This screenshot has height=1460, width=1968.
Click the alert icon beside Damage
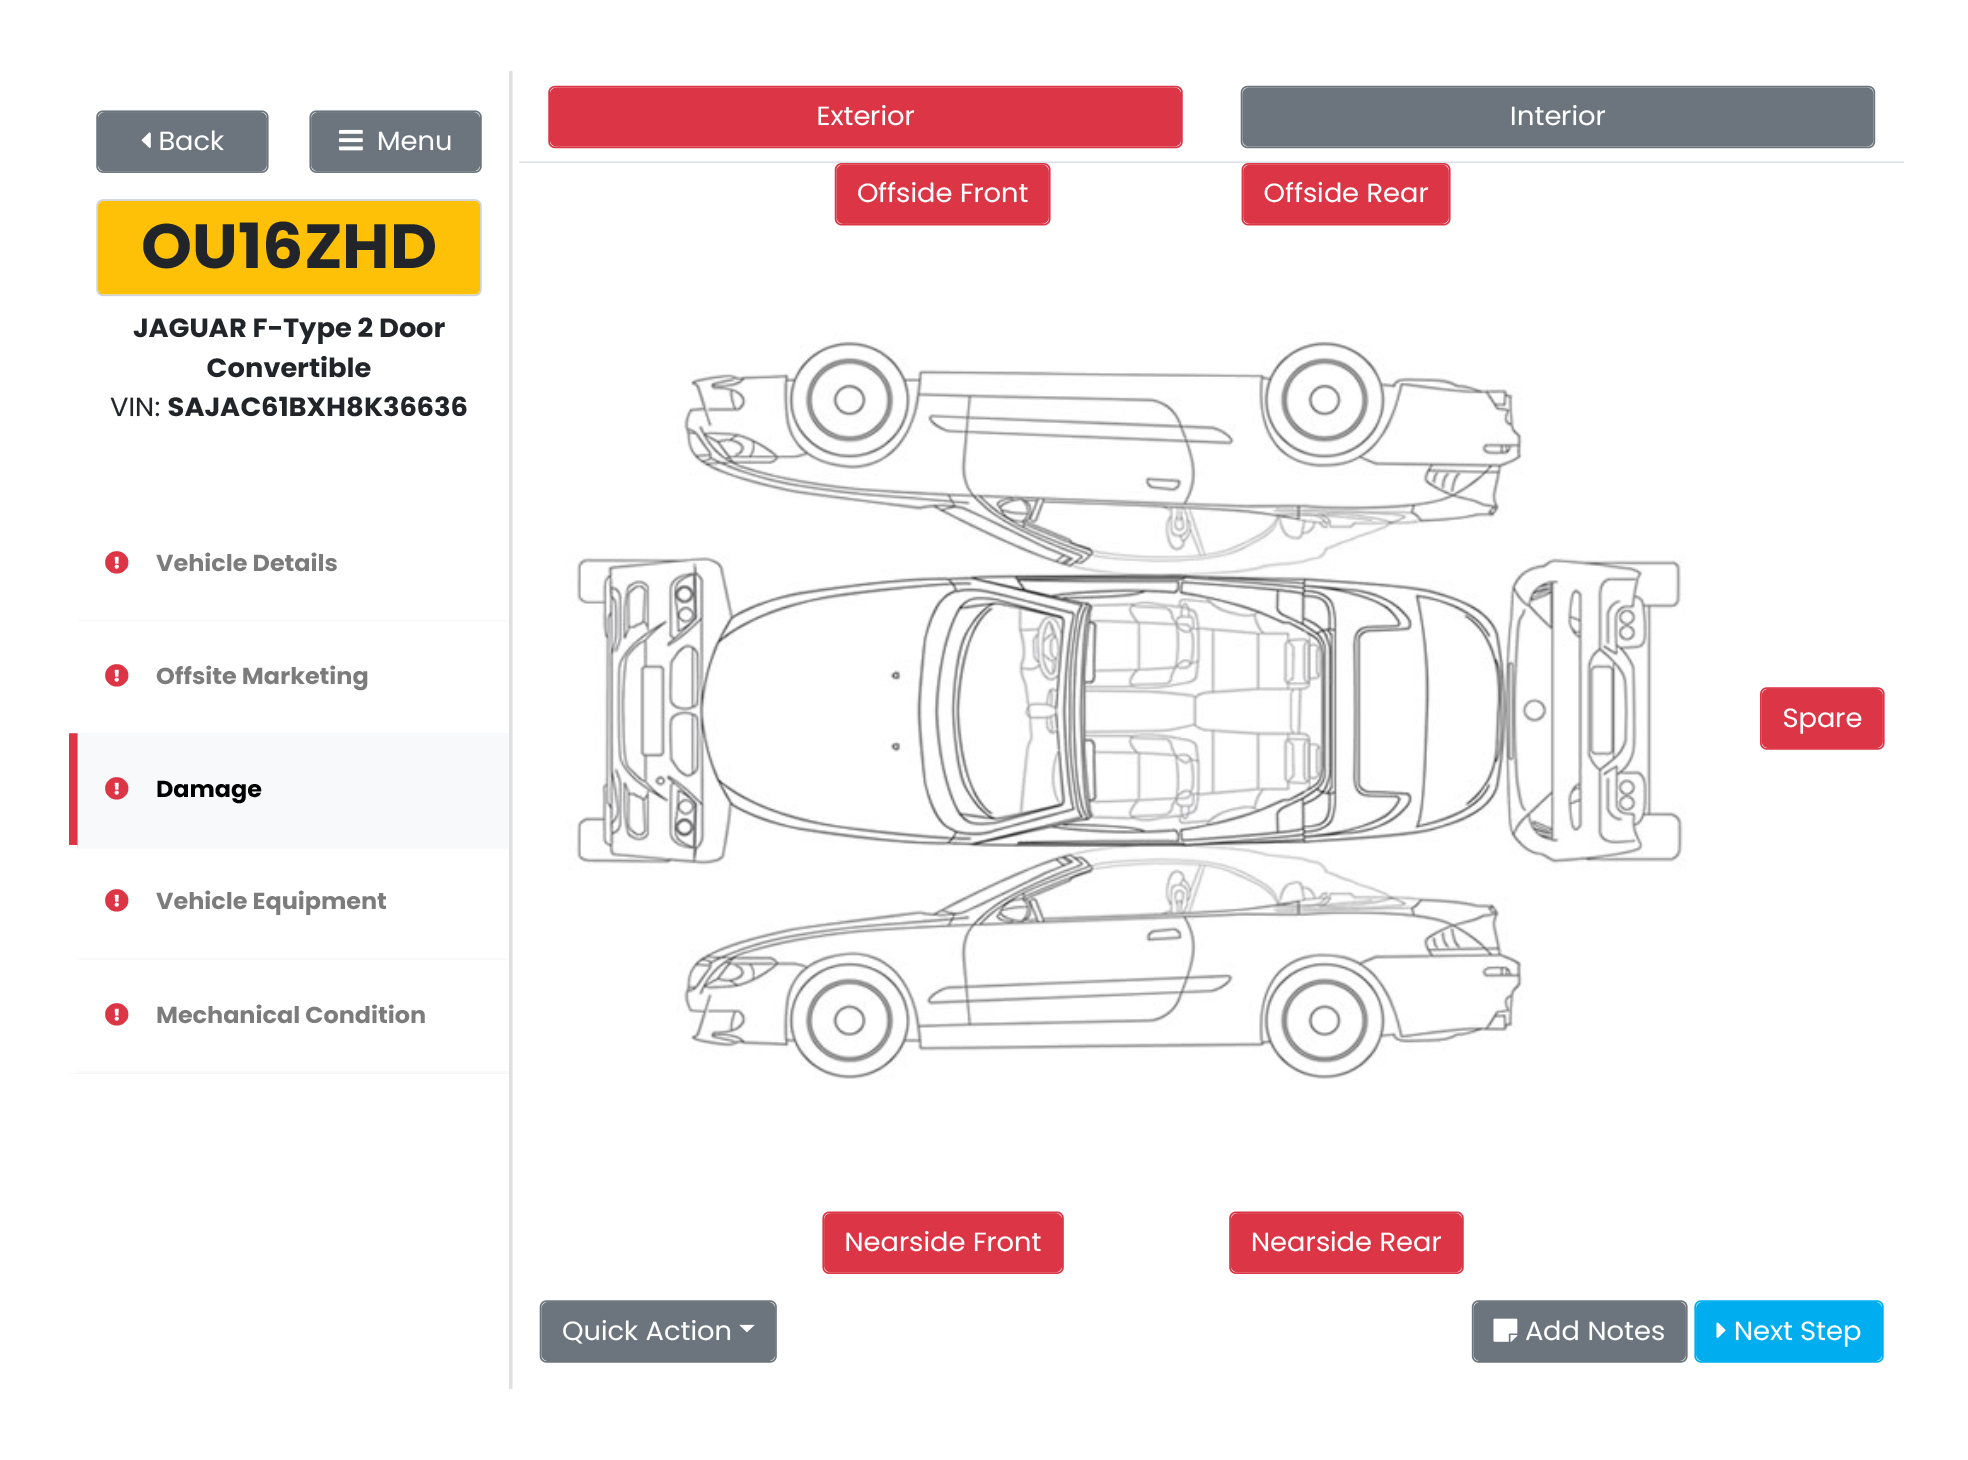pyautogui.click(x=117, y=789)
